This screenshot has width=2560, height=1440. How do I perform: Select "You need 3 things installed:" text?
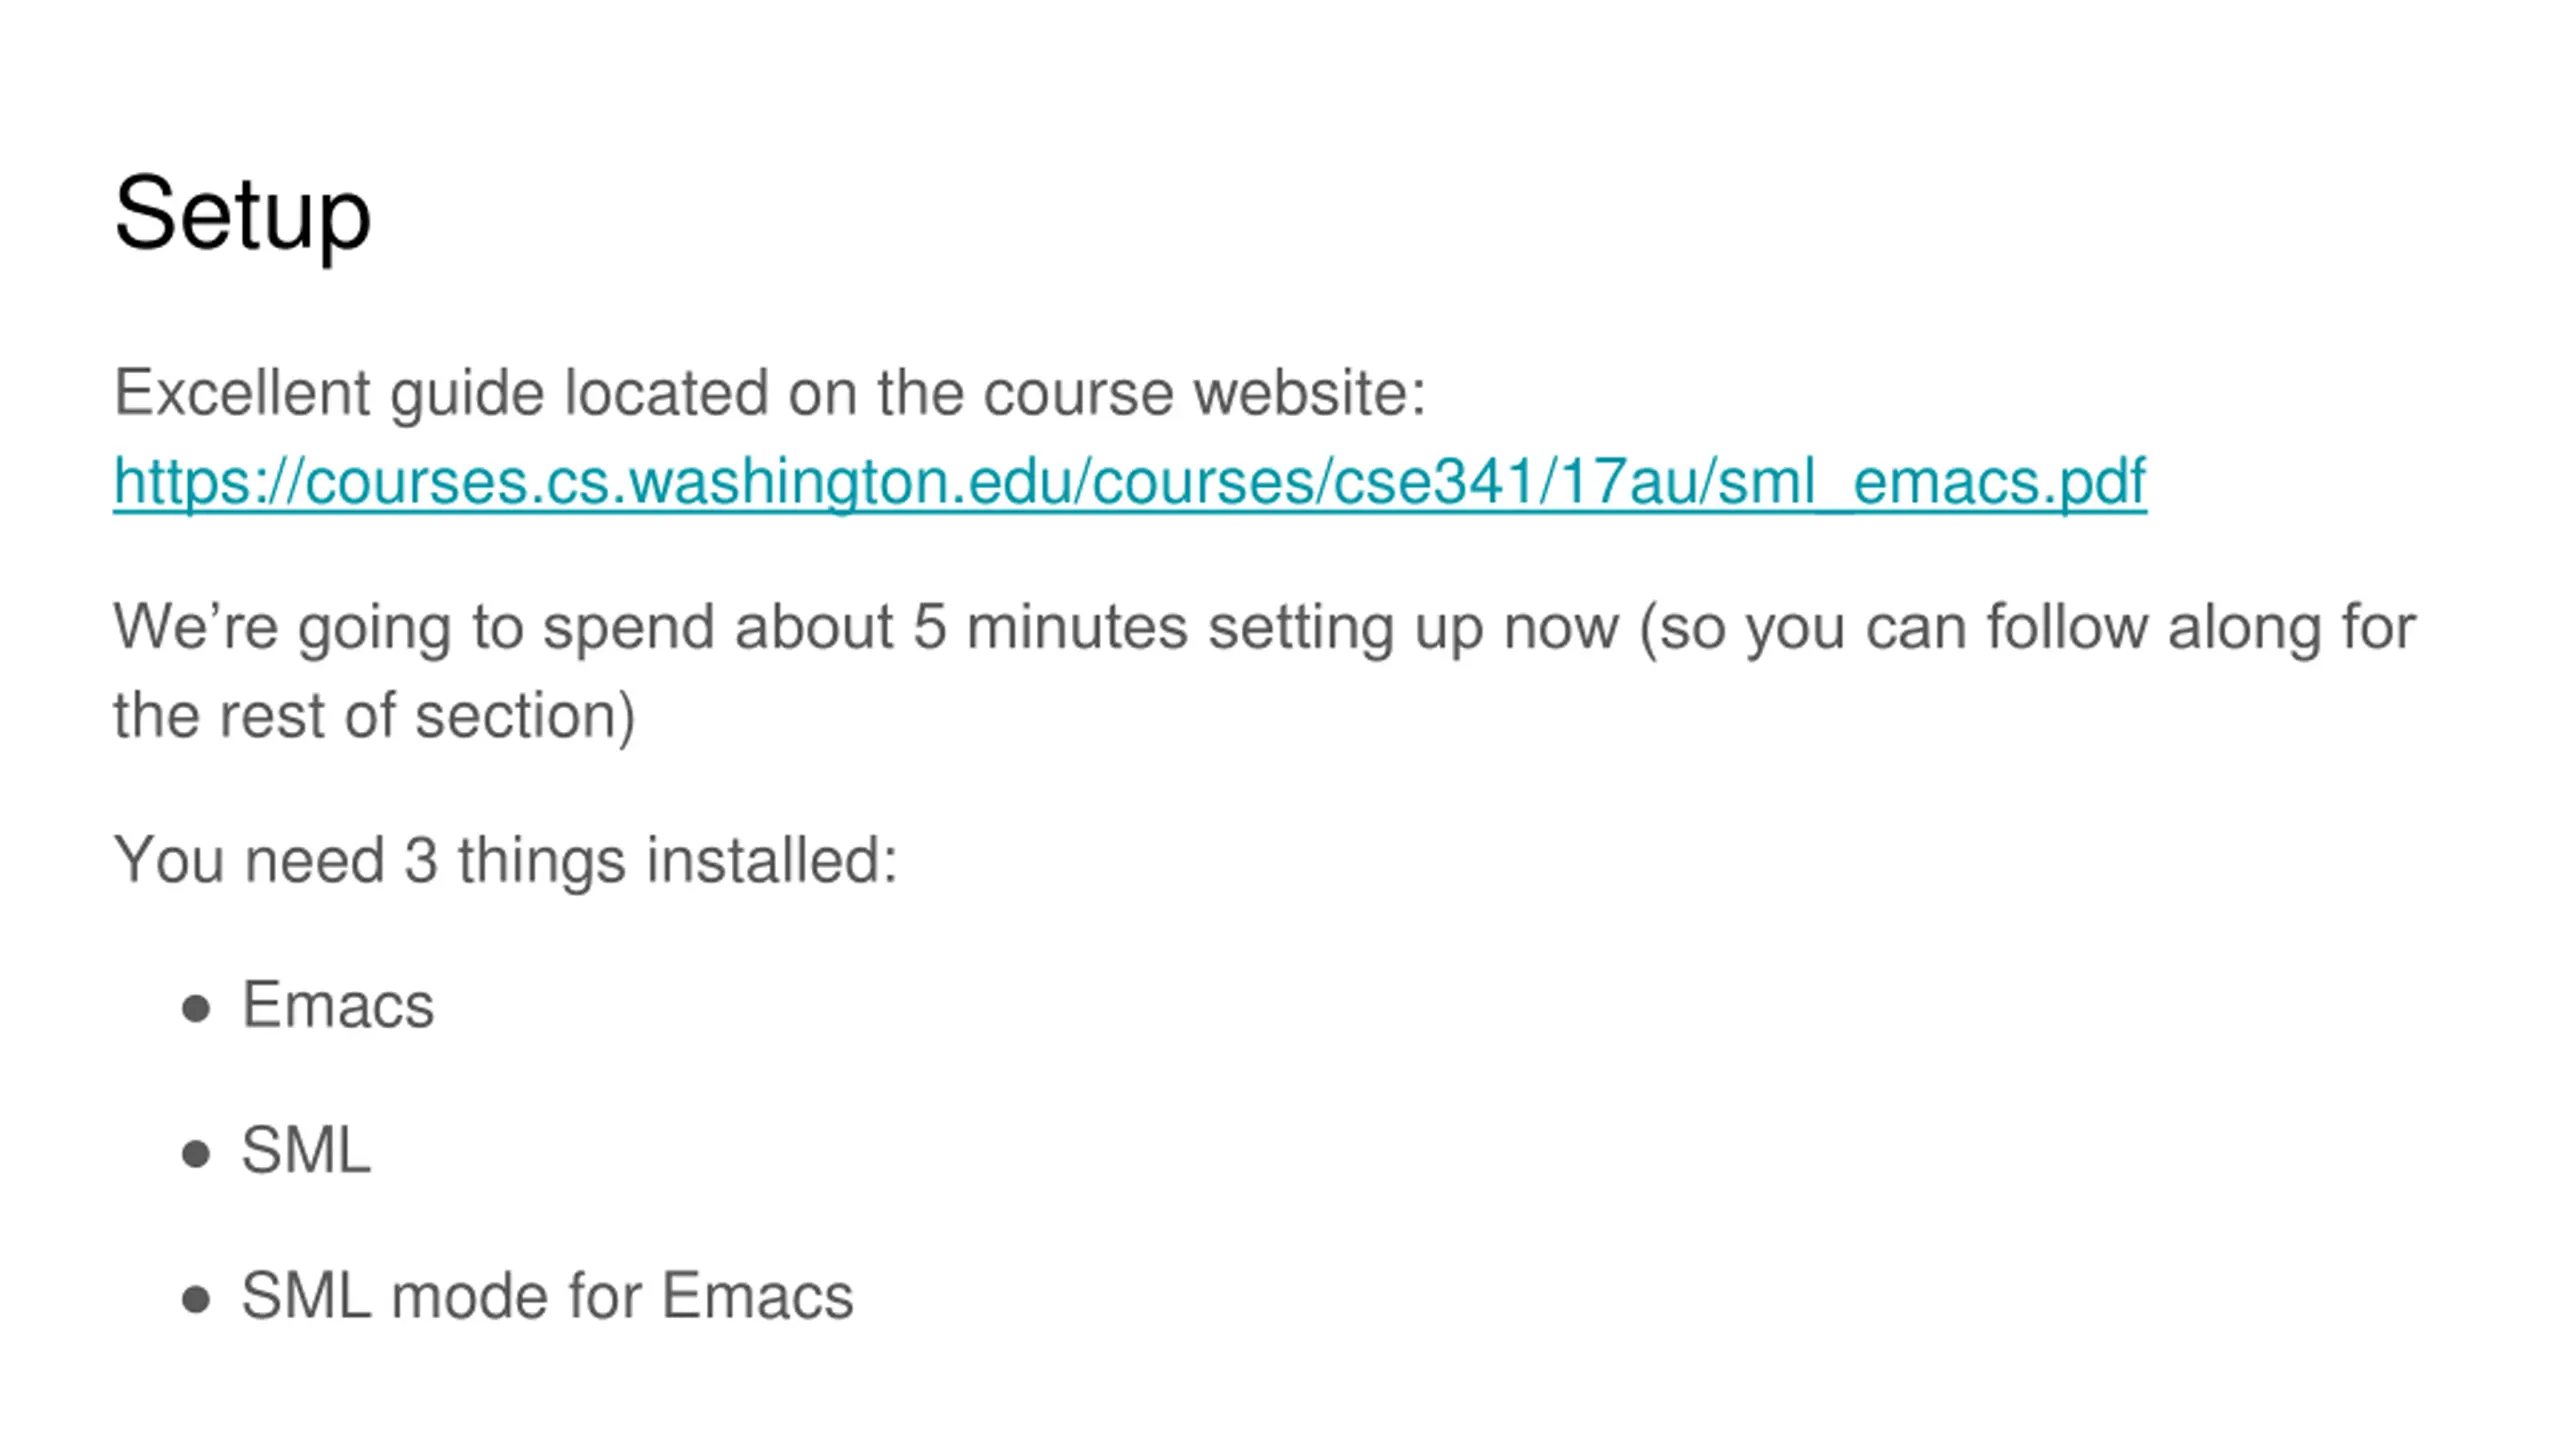click(505, 860)
